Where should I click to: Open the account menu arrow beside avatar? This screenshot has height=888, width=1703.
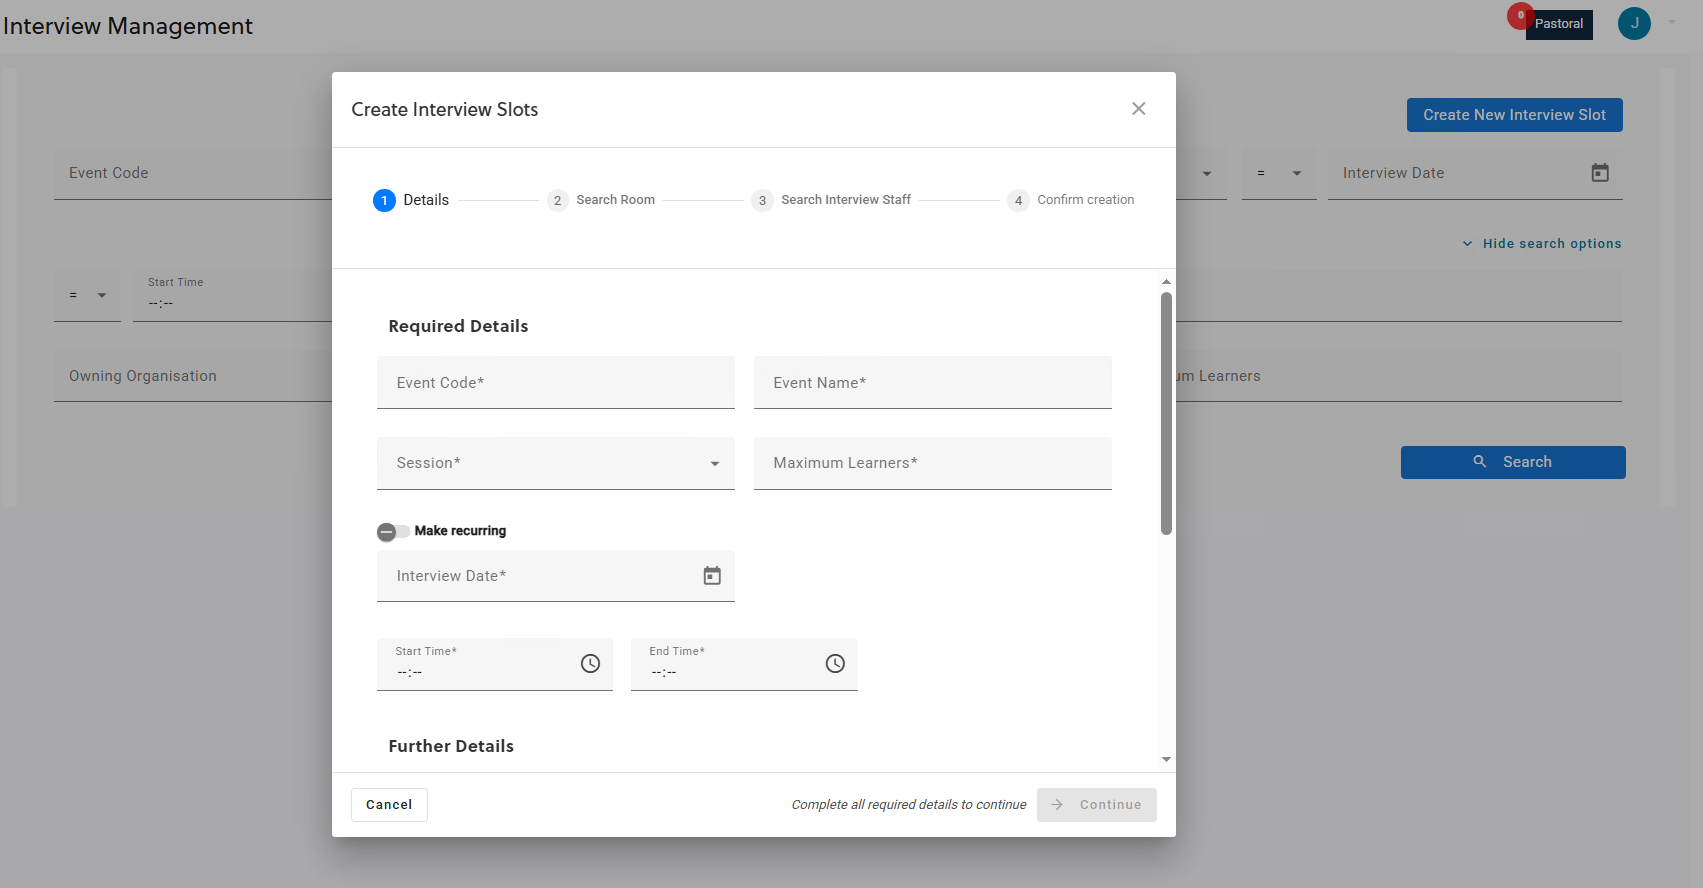click(x=1672, y=23)
